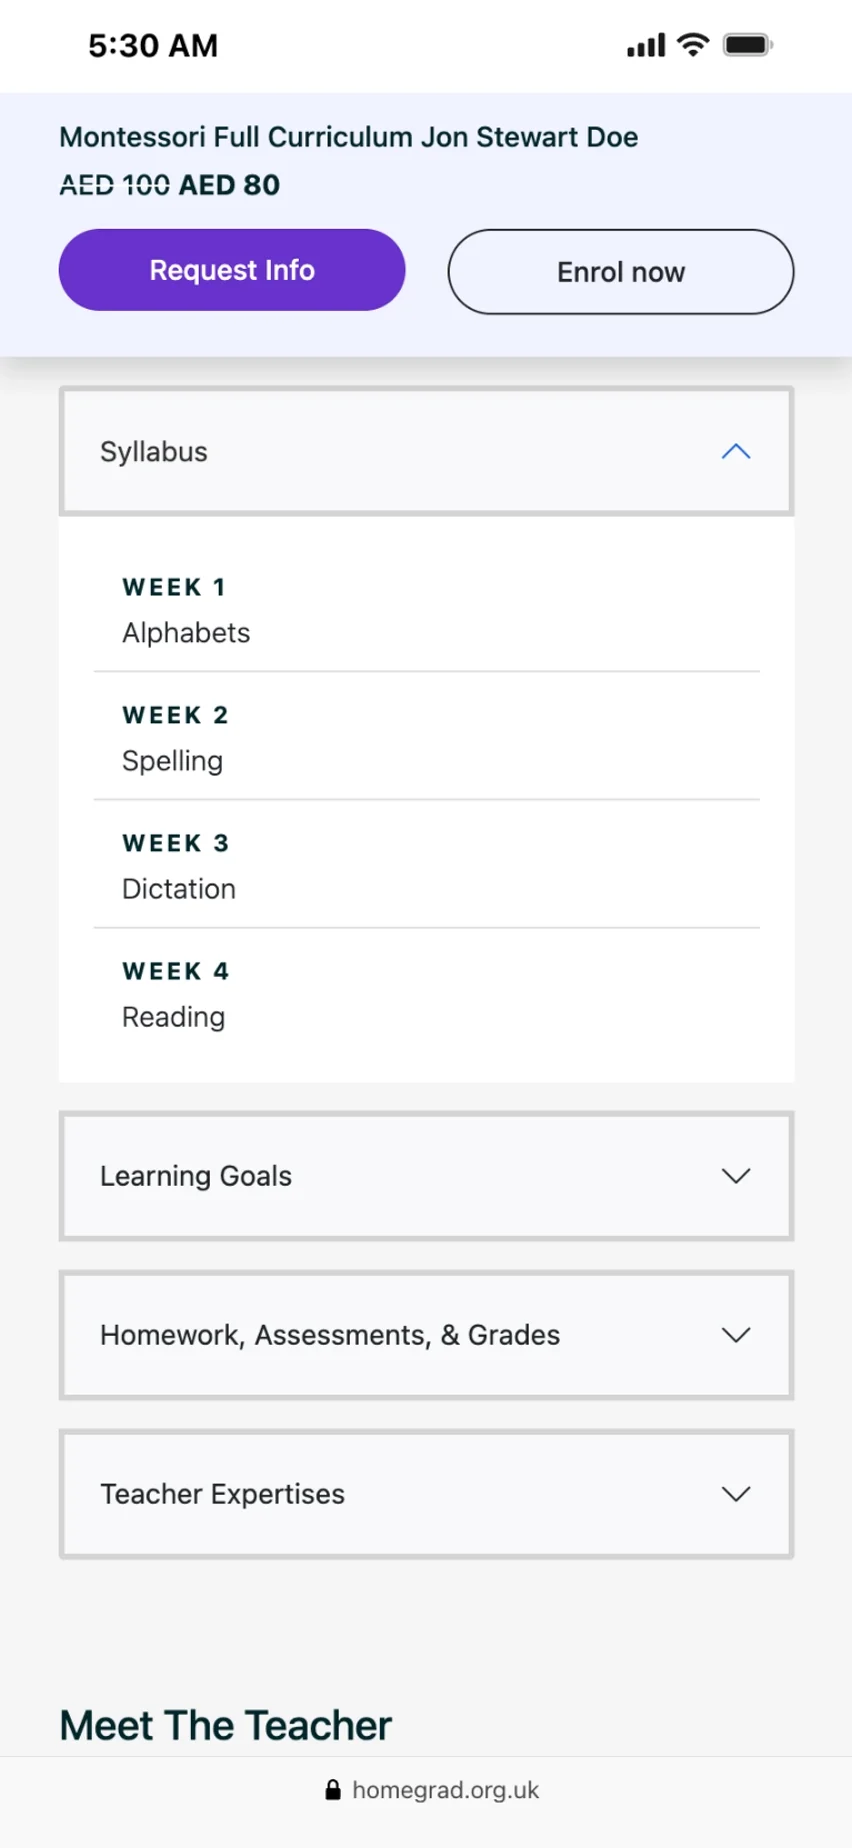Click the upward chevron on Syllabus panel
Image resolution: width=852 pixels, height=1848 pixels.
coord(736,452)
